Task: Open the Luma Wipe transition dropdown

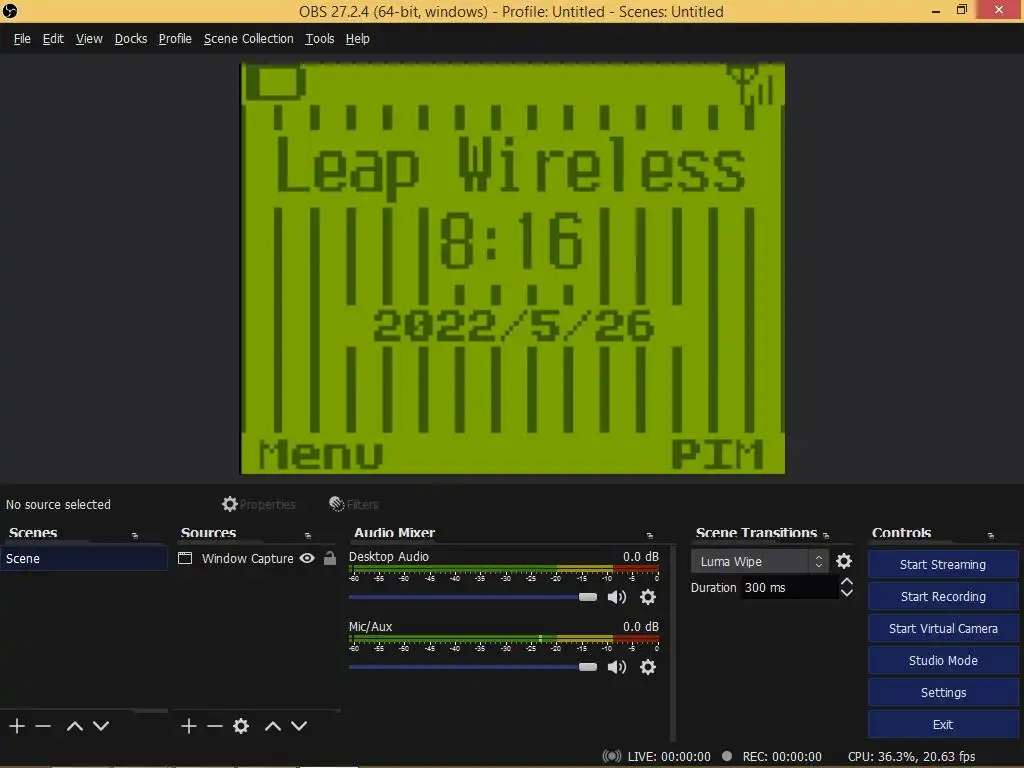Action: pos(760,562)
